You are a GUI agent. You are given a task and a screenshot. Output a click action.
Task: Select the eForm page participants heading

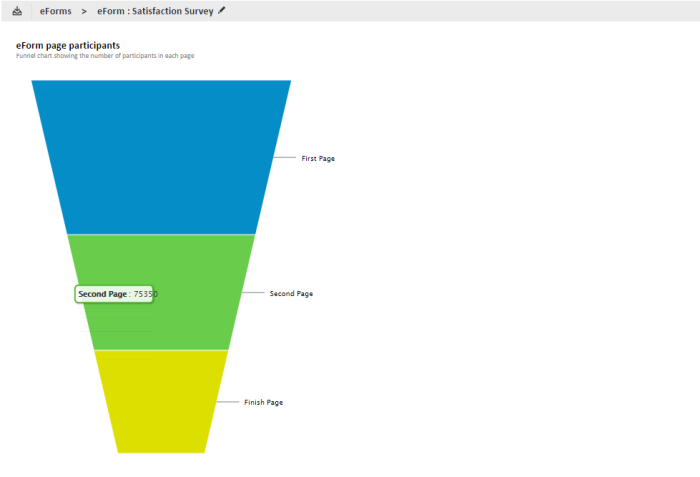point(68,45)
